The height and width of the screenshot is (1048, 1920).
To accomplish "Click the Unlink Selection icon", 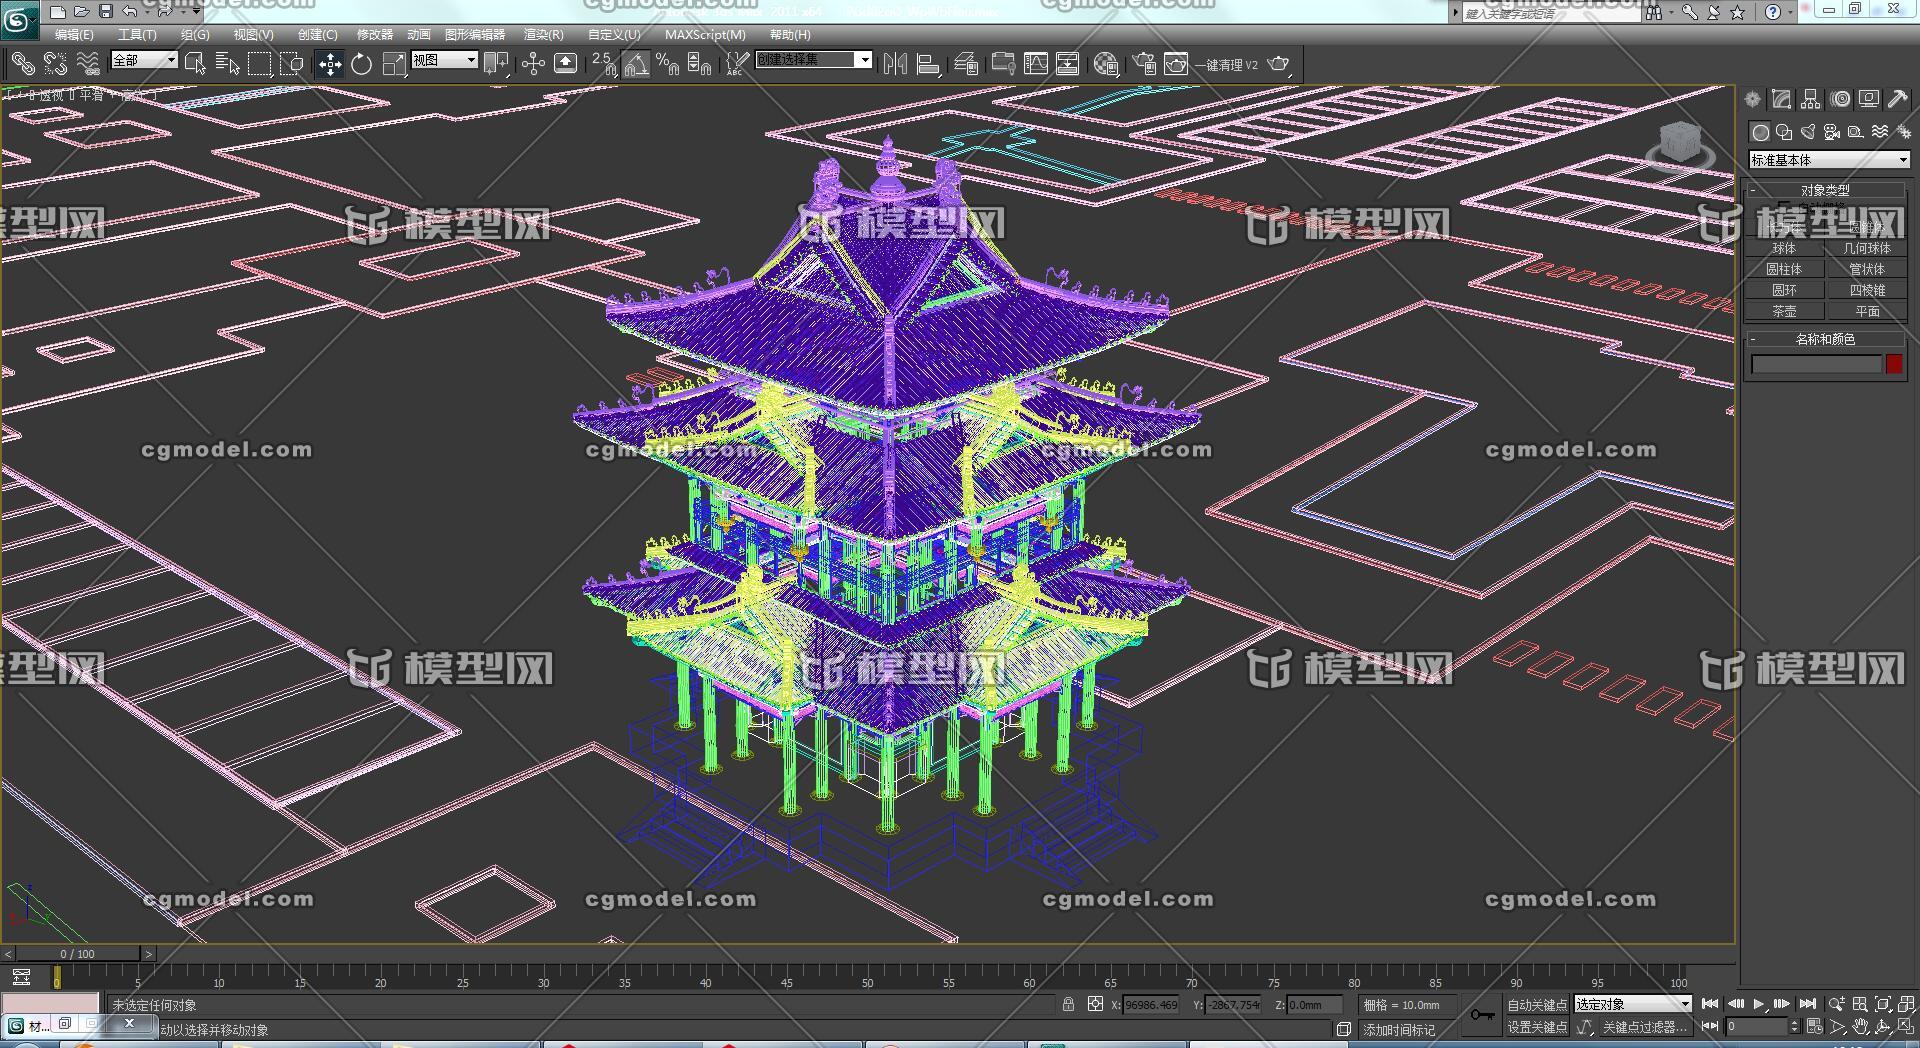I will (x=56, y=65).
